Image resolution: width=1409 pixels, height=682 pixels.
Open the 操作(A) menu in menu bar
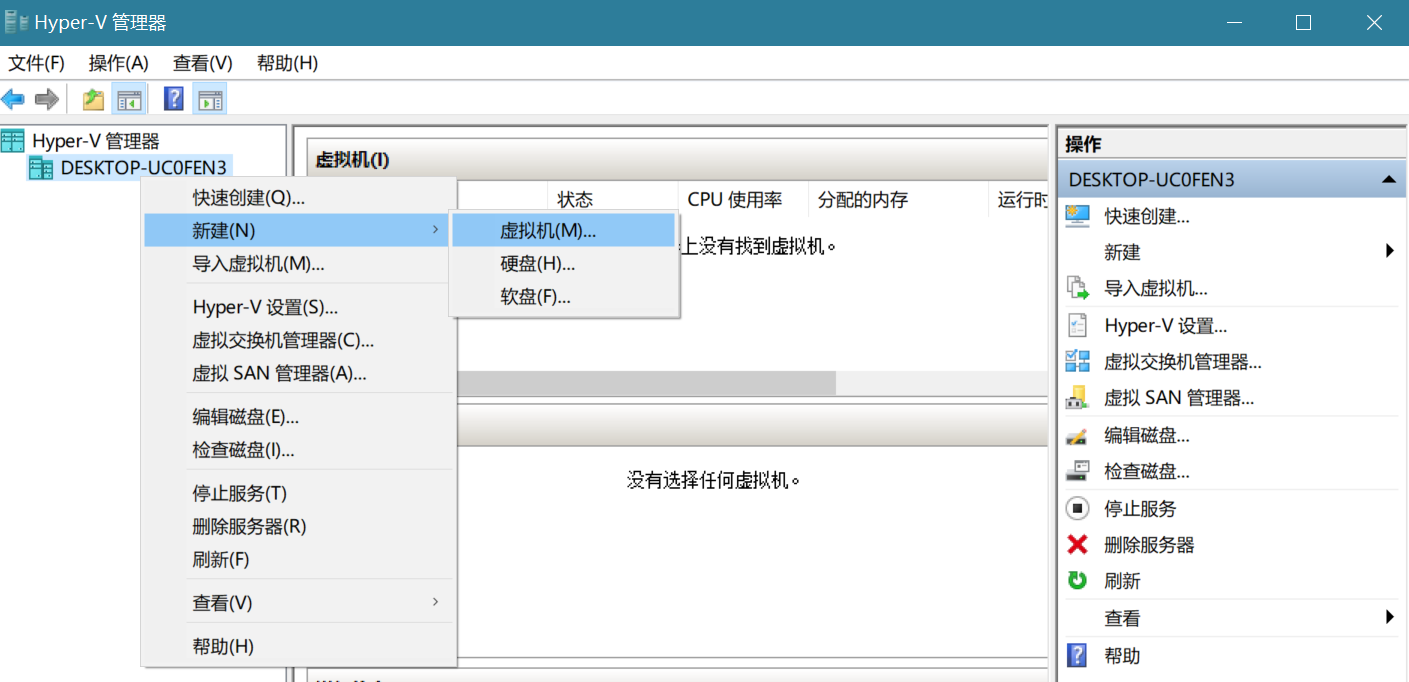click(118, 63)
